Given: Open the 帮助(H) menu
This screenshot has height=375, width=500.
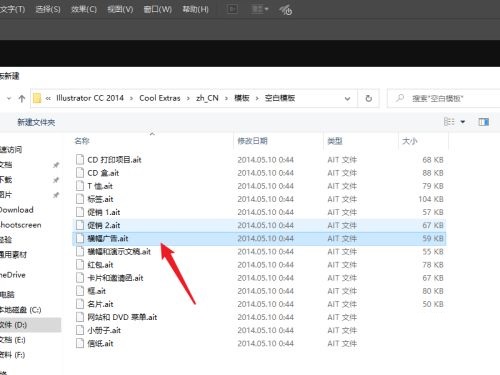Looking at the screenshot, I should (195, 9).
